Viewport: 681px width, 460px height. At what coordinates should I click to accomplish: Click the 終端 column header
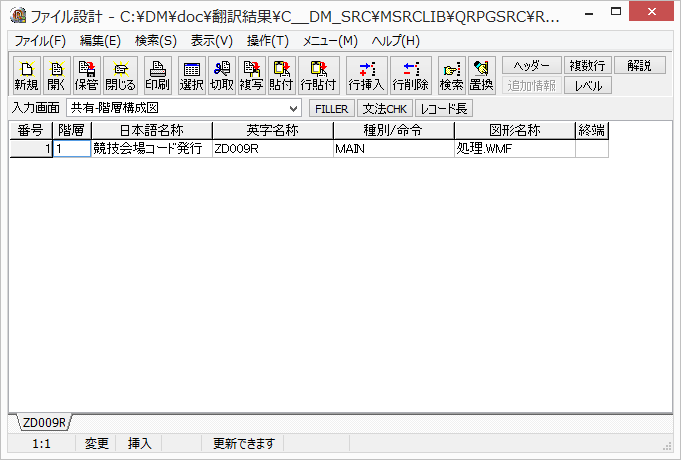pyautogui.click(x=592, y=130)
